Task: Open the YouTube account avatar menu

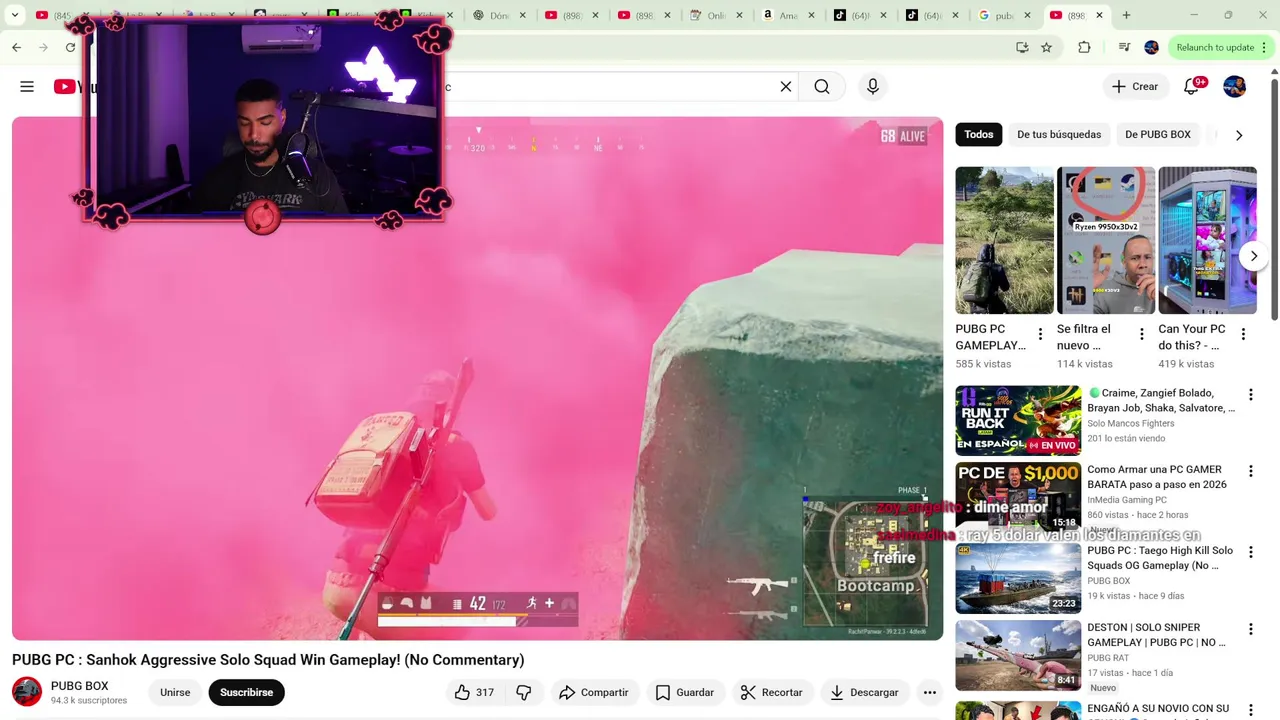Action: click(1235, 86)
